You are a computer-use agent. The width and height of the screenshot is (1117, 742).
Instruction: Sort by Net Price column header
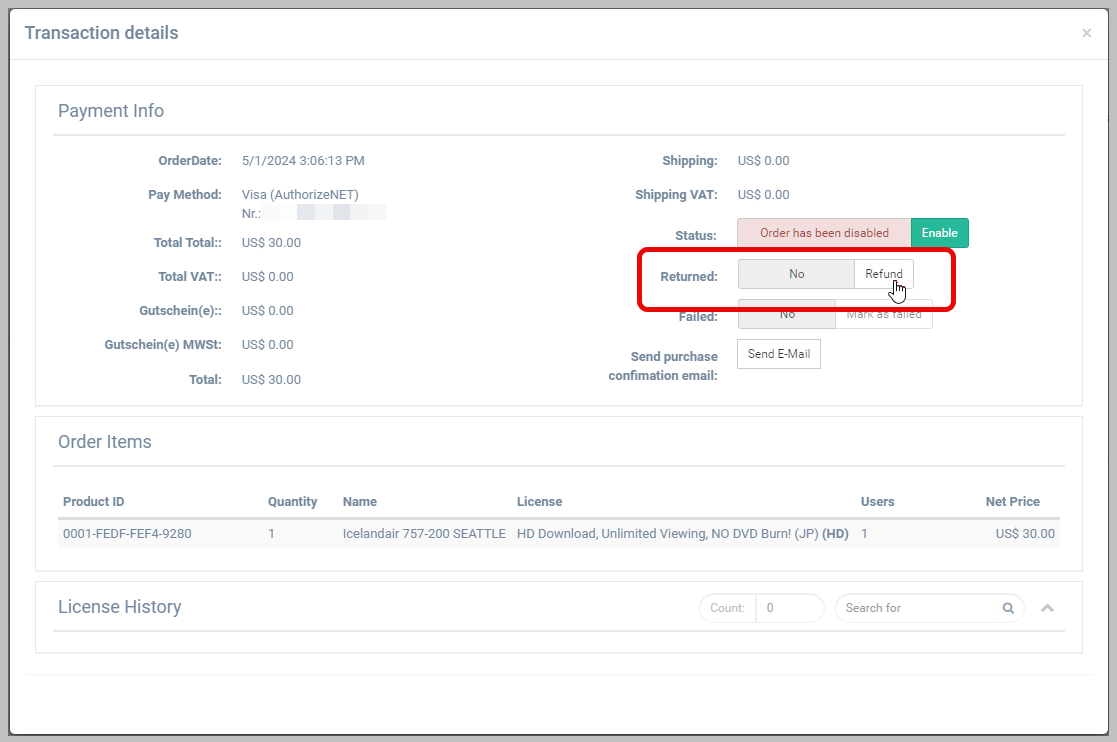pos(1012,502)
